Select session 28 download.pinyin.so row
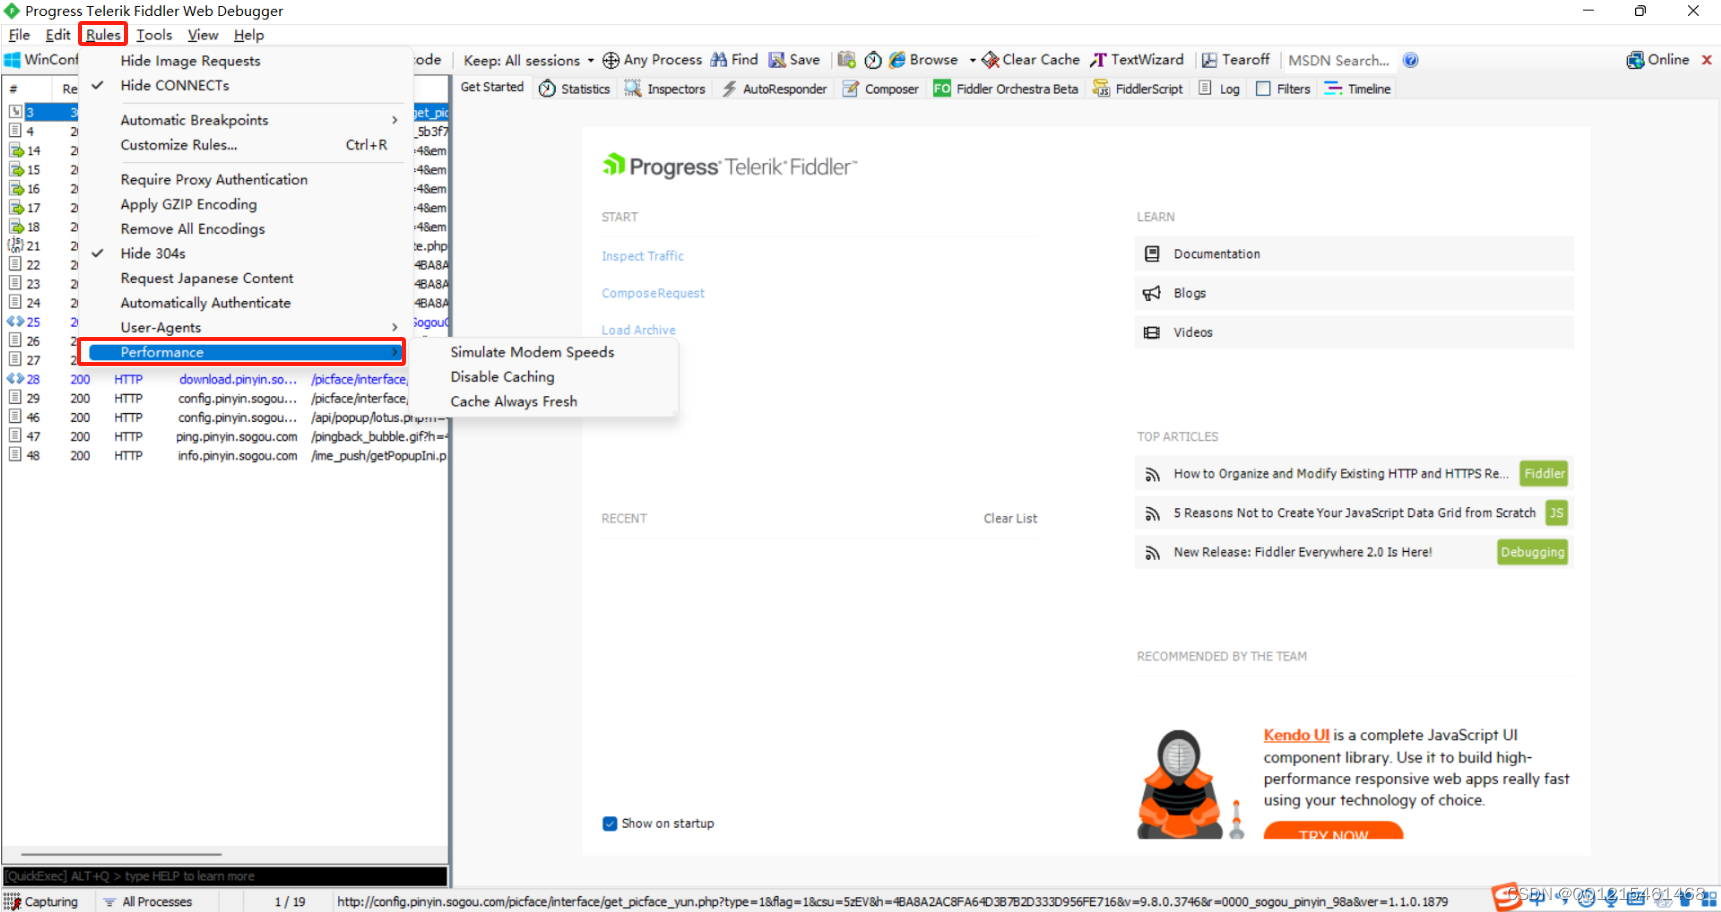The height and width of the screenshot is (912, 1721). tap(225, 380)
